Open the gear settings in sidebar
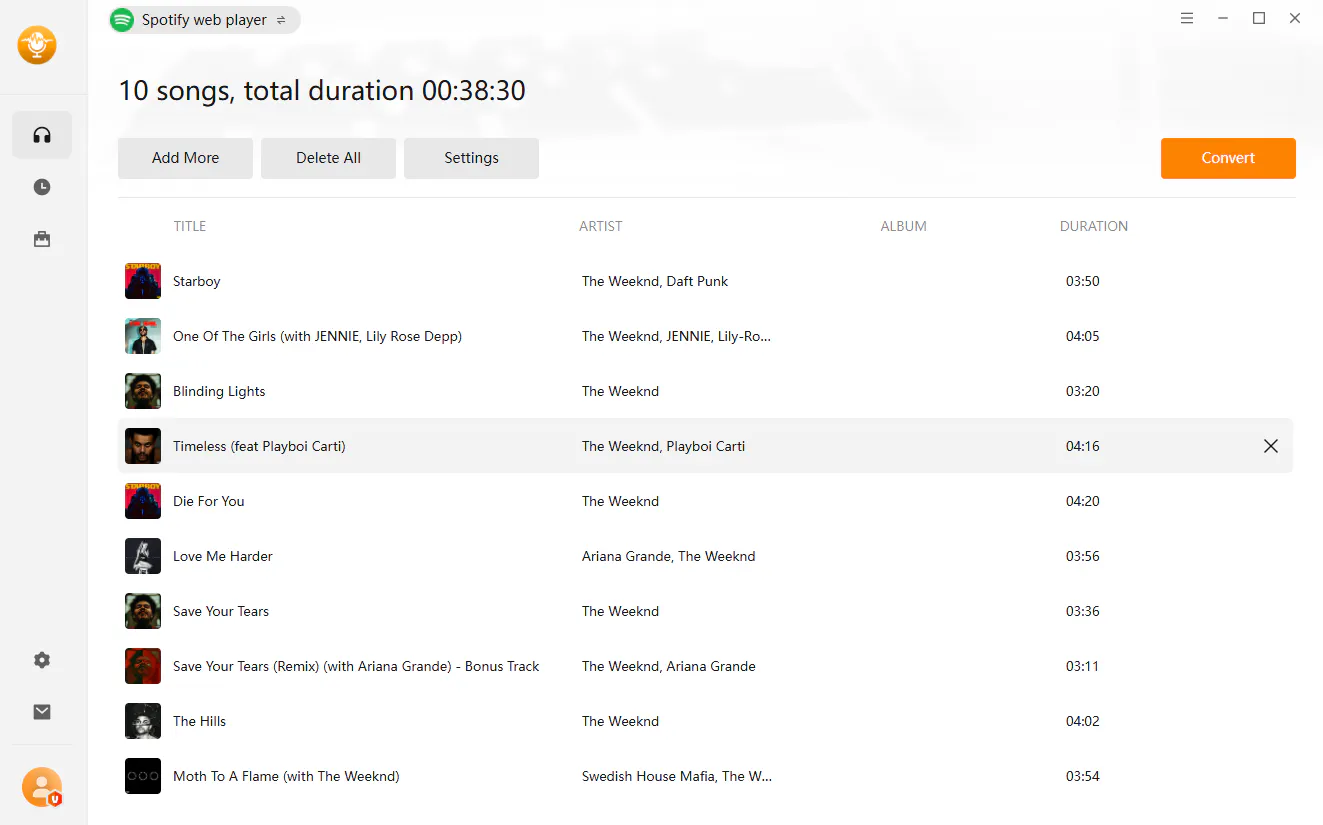 click(42, 660)
